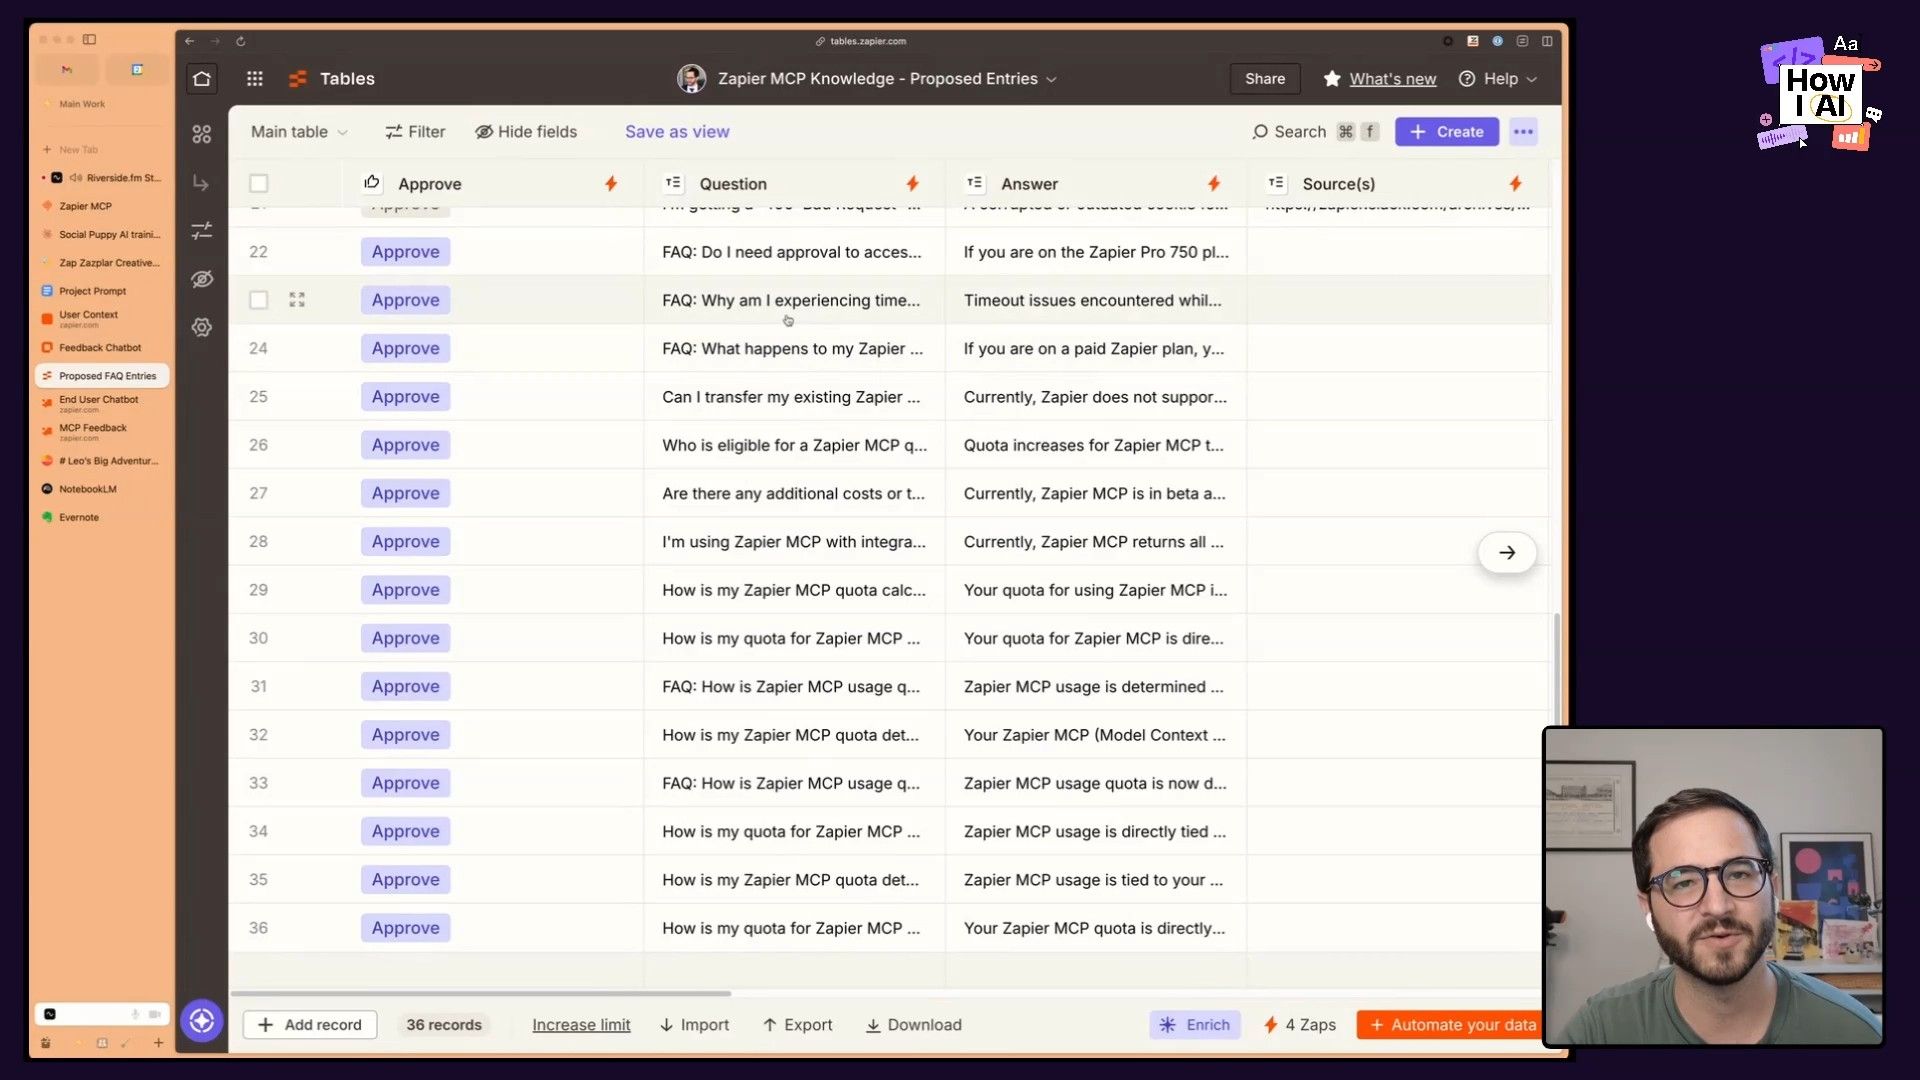This screenshot has width=1920, height=1080.
Task: Click Save as view link
Action: pyautogui.click(x=677, y=132)
